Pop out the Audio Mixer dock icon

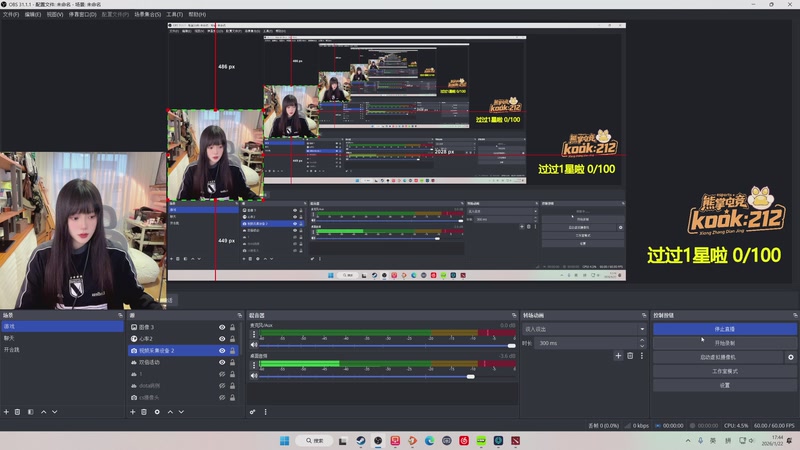point(514,315)
